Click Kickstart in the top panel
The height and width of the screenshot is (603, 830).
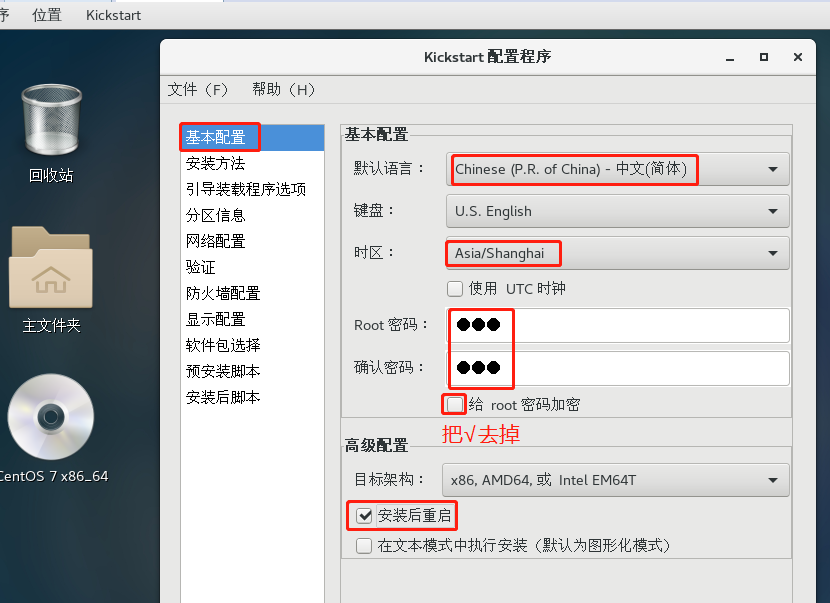[113, 15]
